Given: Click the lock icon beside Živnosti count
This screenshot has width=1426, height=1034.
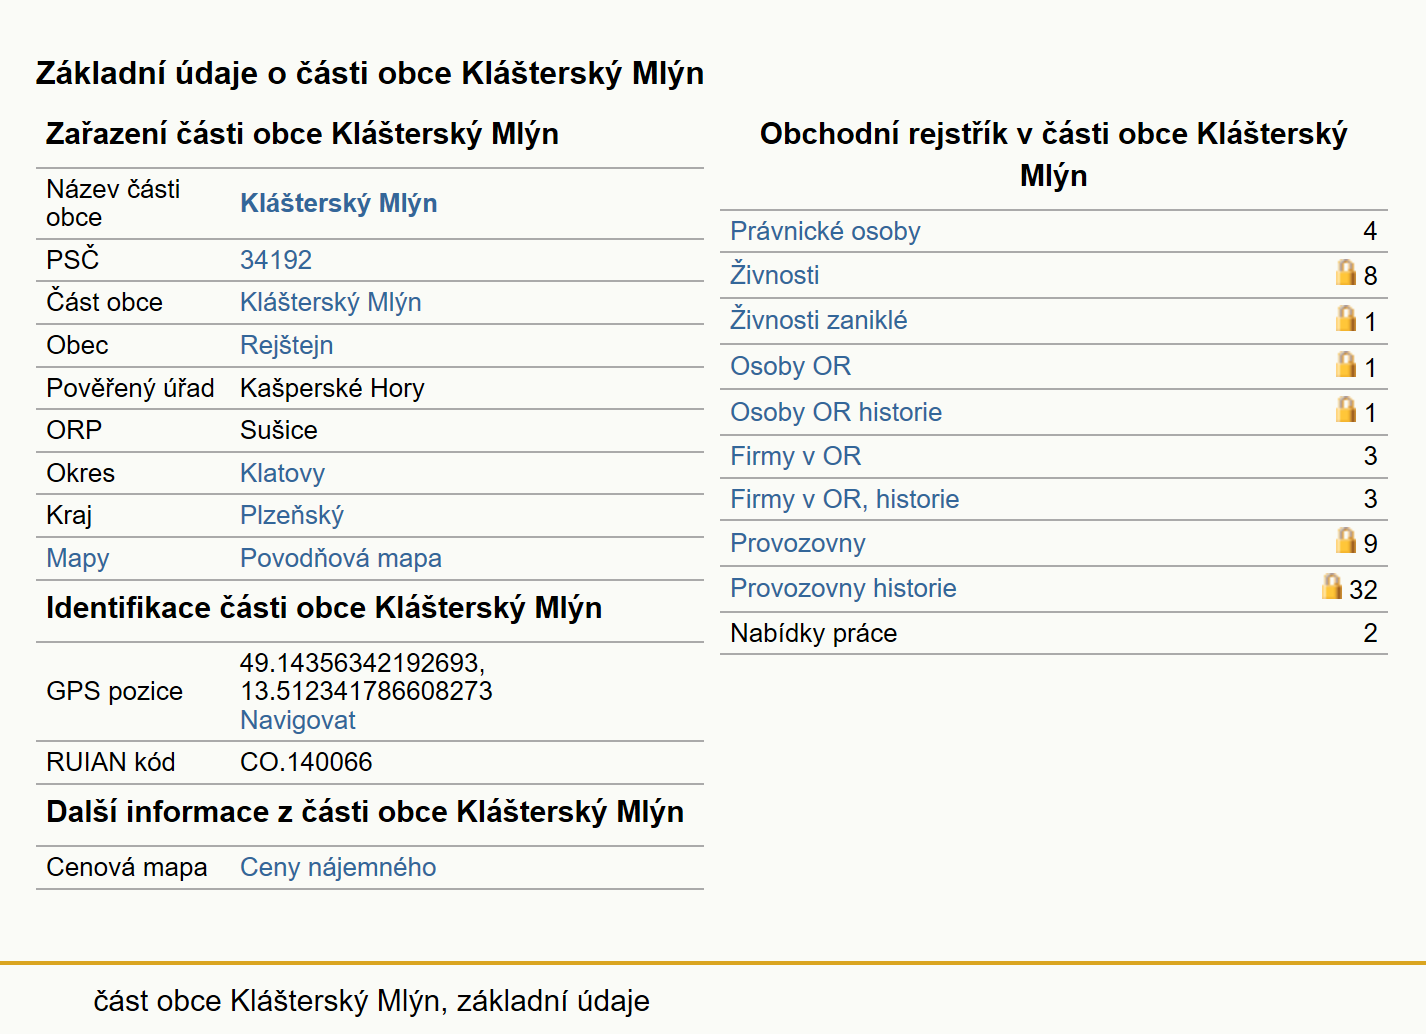Looking at the screenshot, I should click(x=1346, y=273).
